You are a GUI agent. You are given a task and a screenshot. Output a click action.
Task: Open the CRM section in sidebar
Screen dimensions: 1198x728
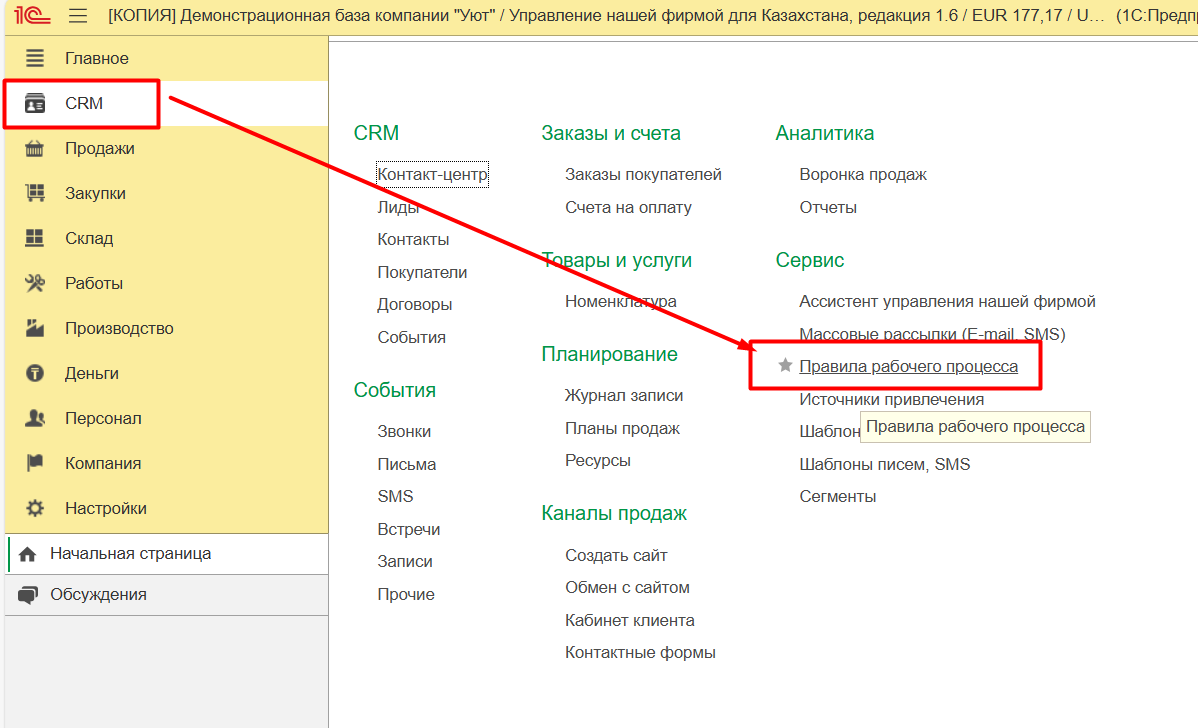click(83, 104)
